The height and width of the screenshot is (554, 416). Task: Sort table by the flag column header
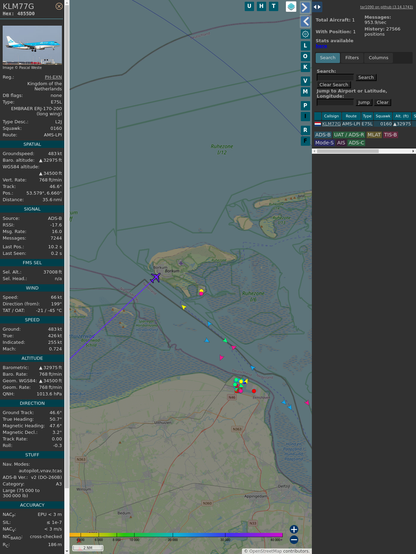pos(318,116)
